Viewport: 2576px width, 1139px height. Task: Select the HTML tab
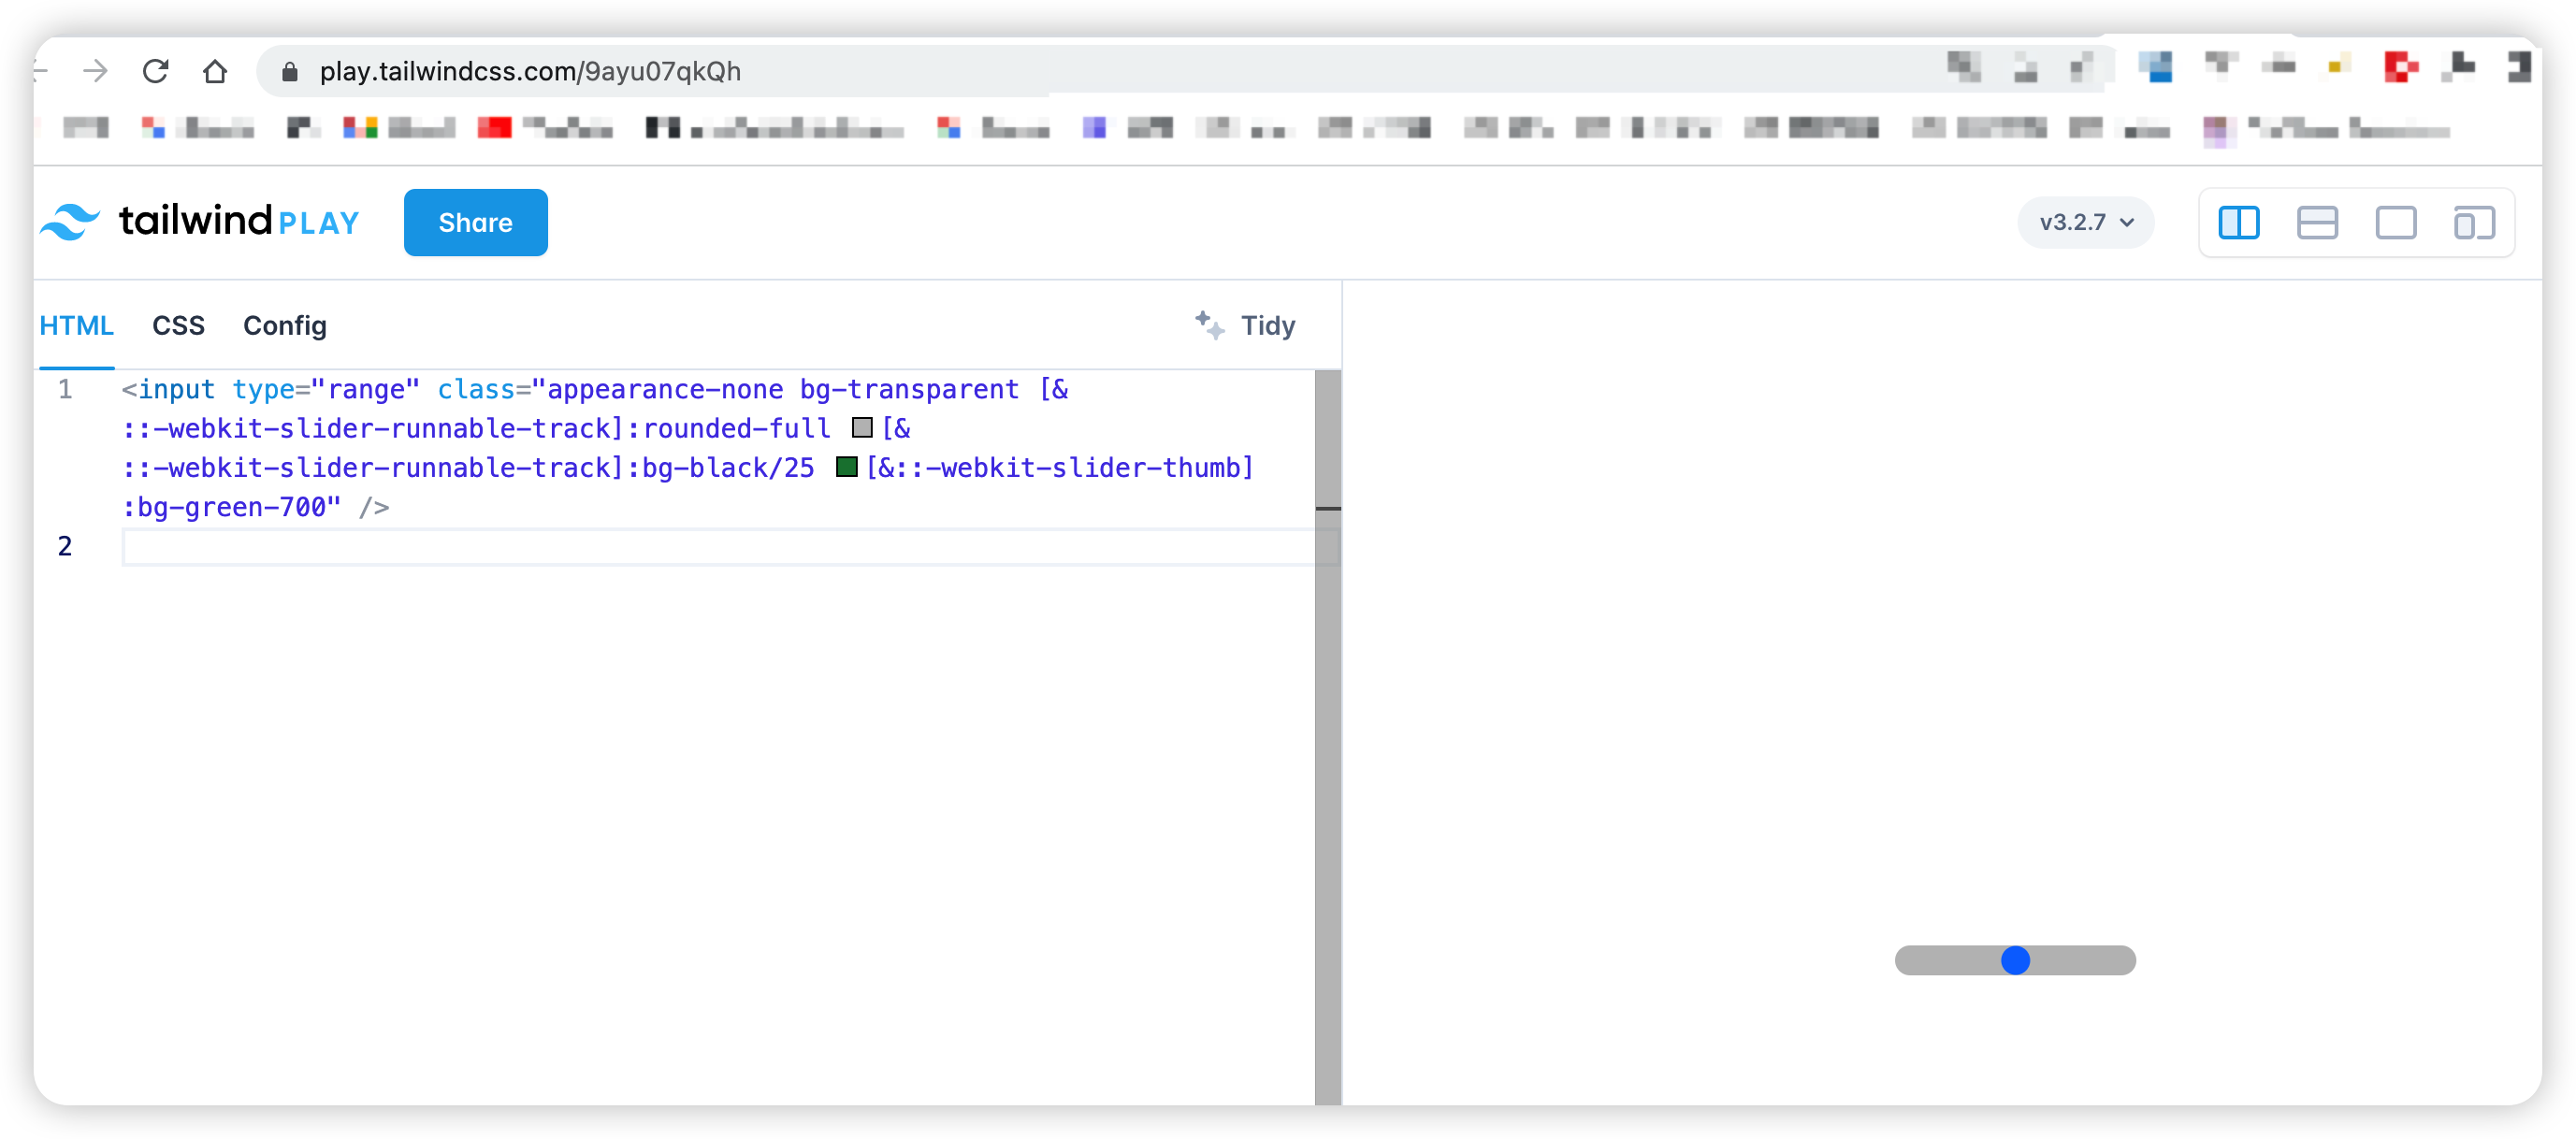[x=76, y=326]
